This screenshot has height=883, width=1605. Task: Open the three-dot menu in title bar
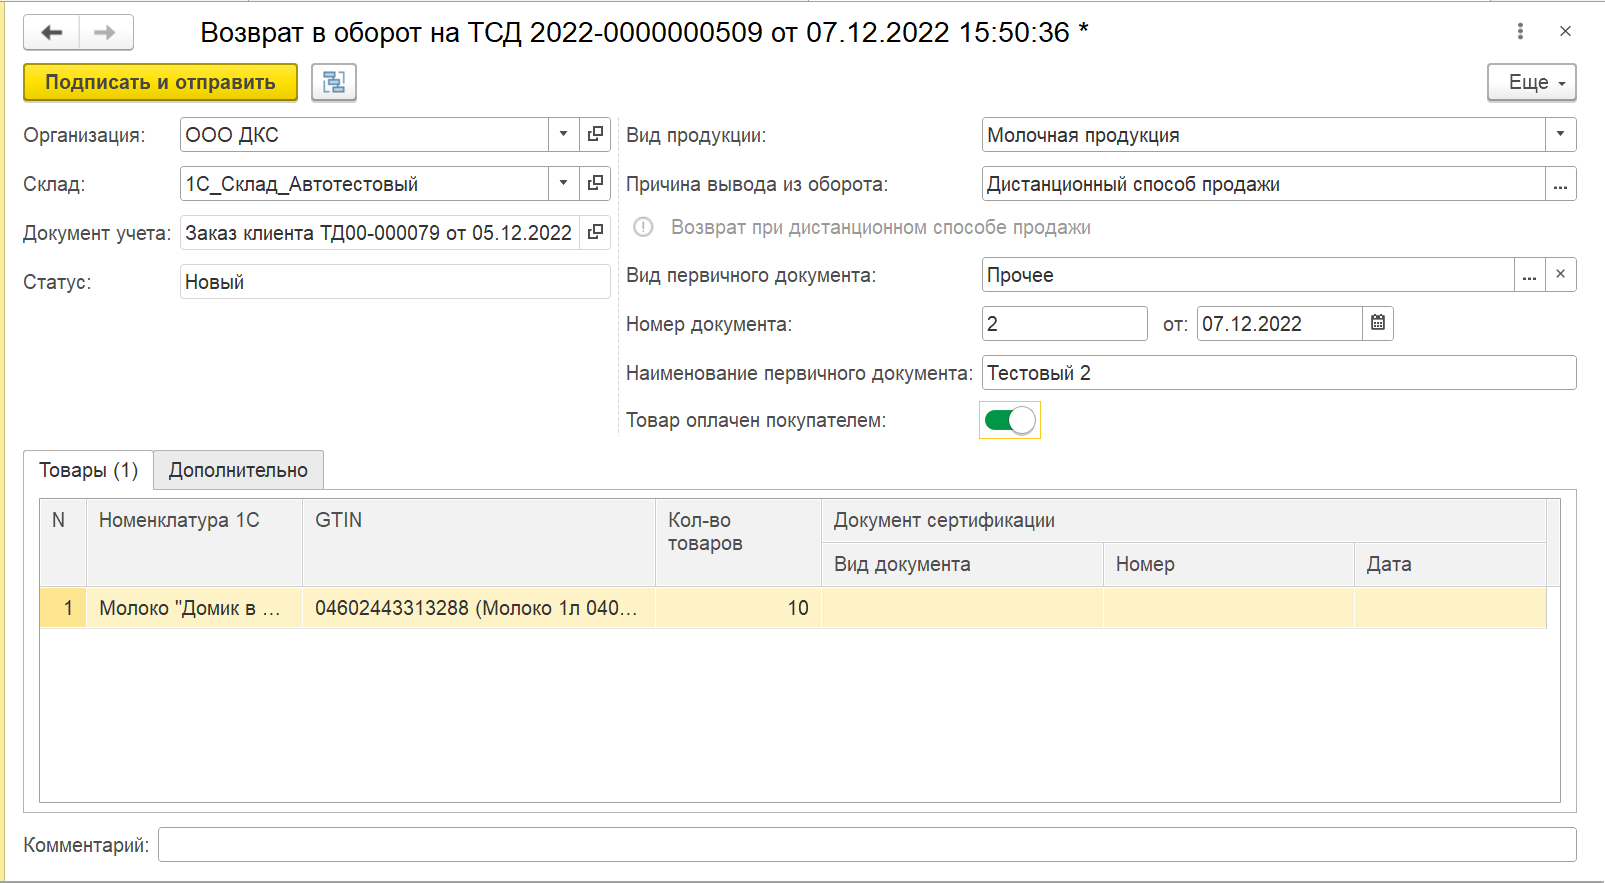[x=1520, y=32]
